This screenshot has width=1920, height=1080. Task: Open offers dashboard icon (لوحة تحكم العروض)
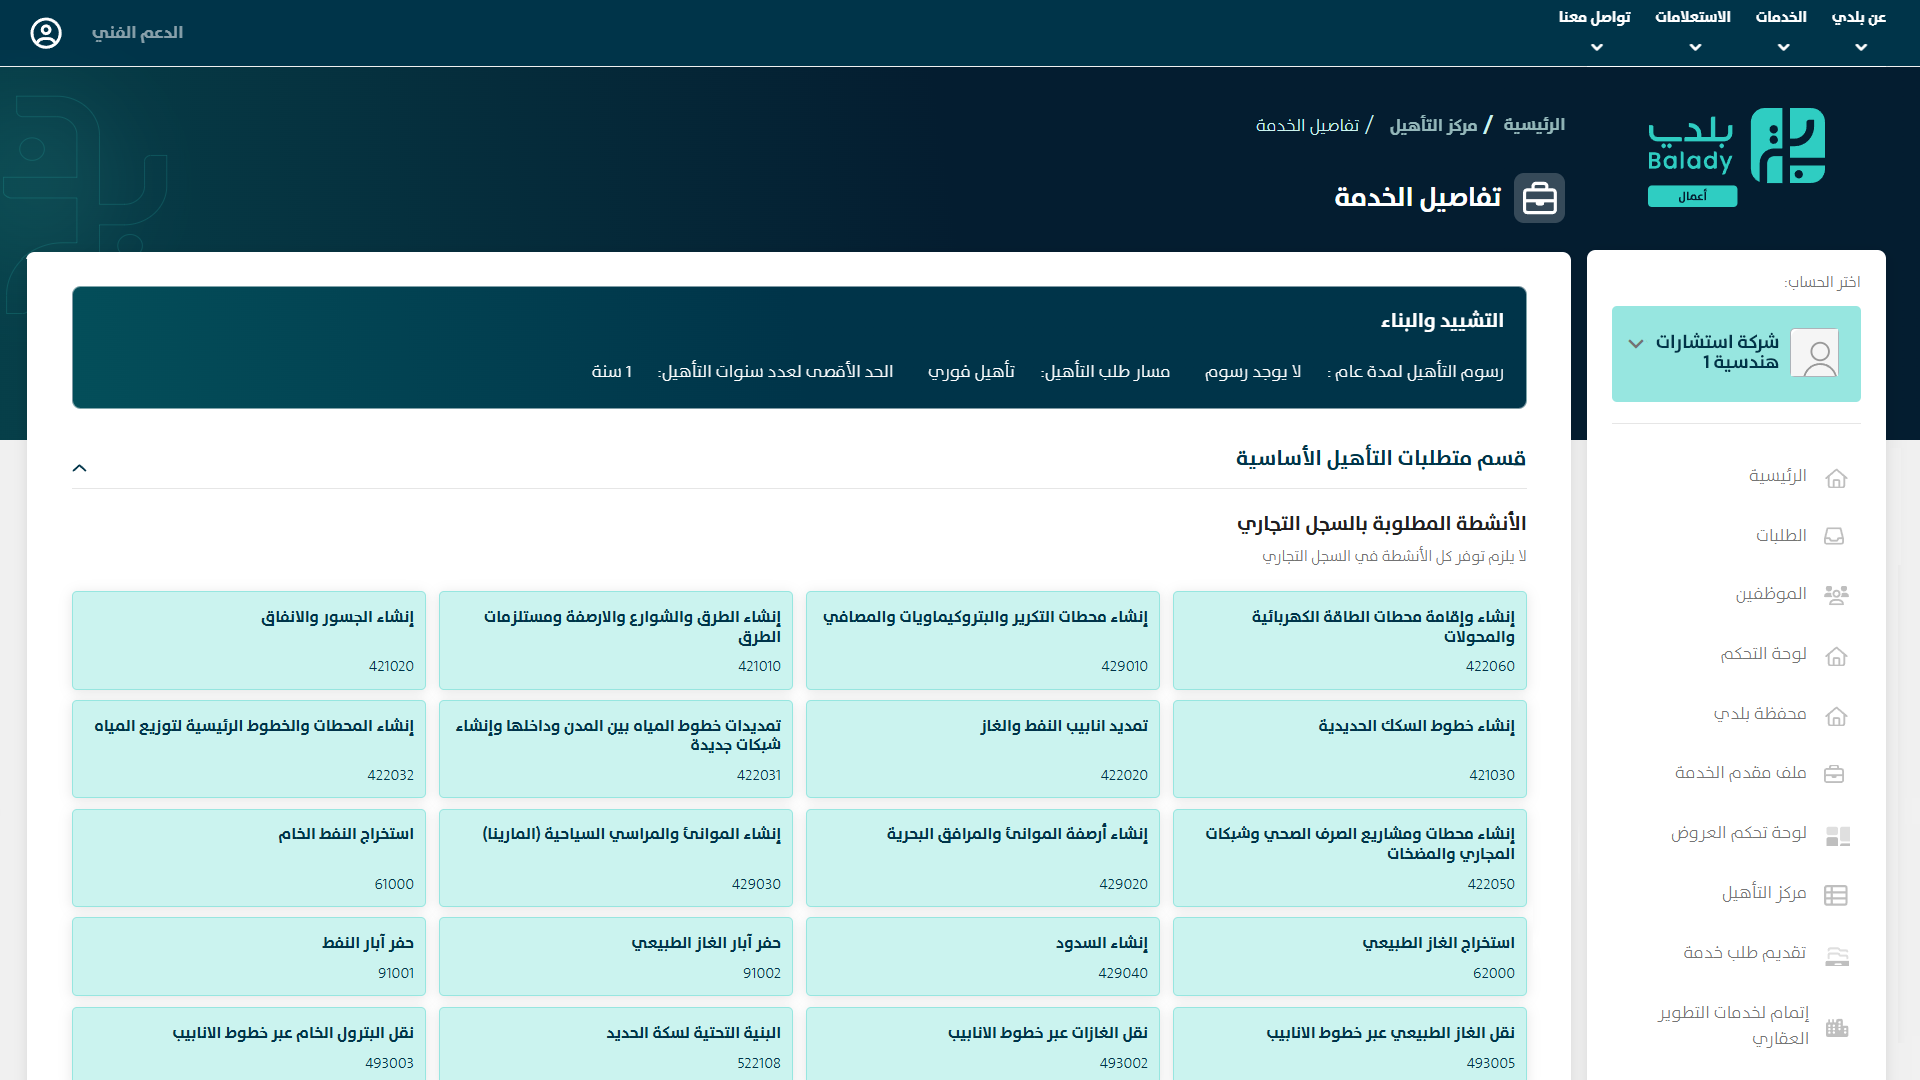(x=1837, y=835)
